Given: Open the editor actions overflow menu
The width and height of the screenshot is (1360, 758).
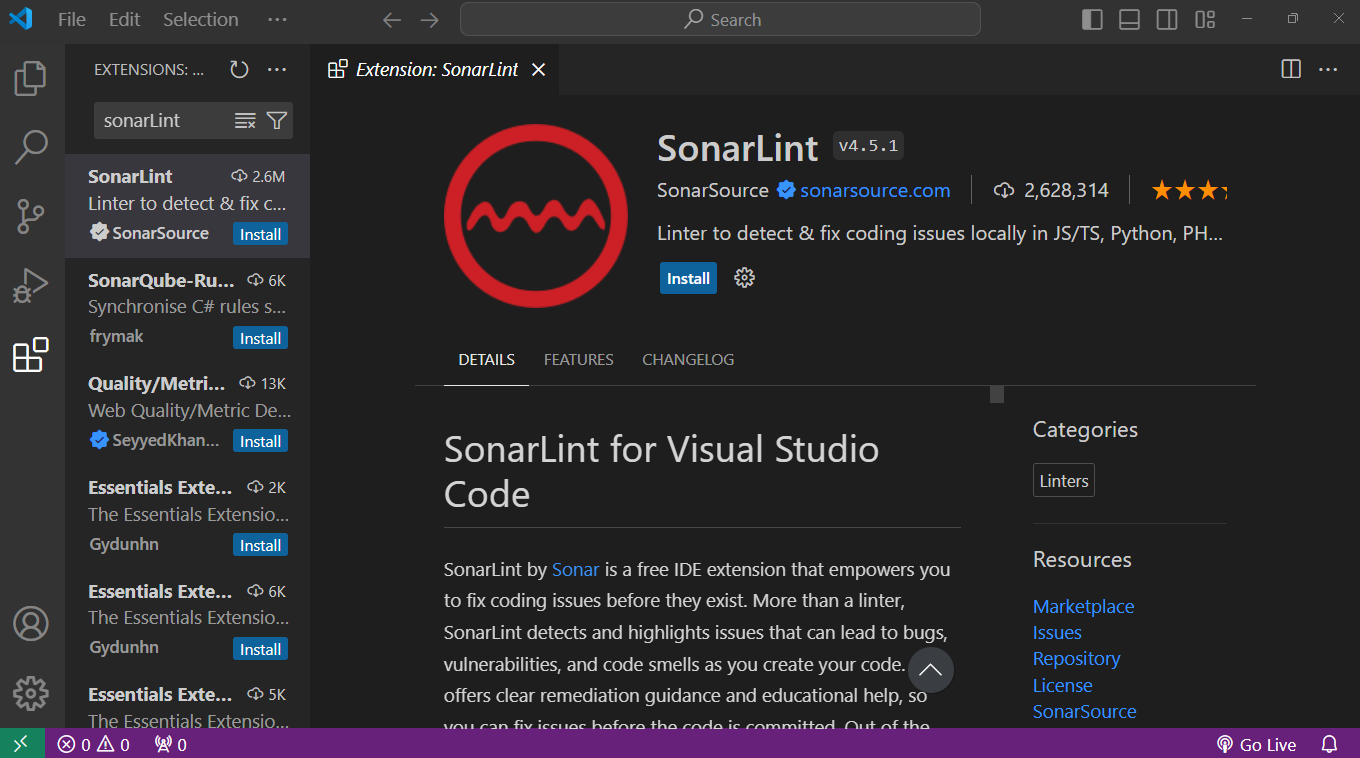Looking at the screenshot, I should [1327, 69].
